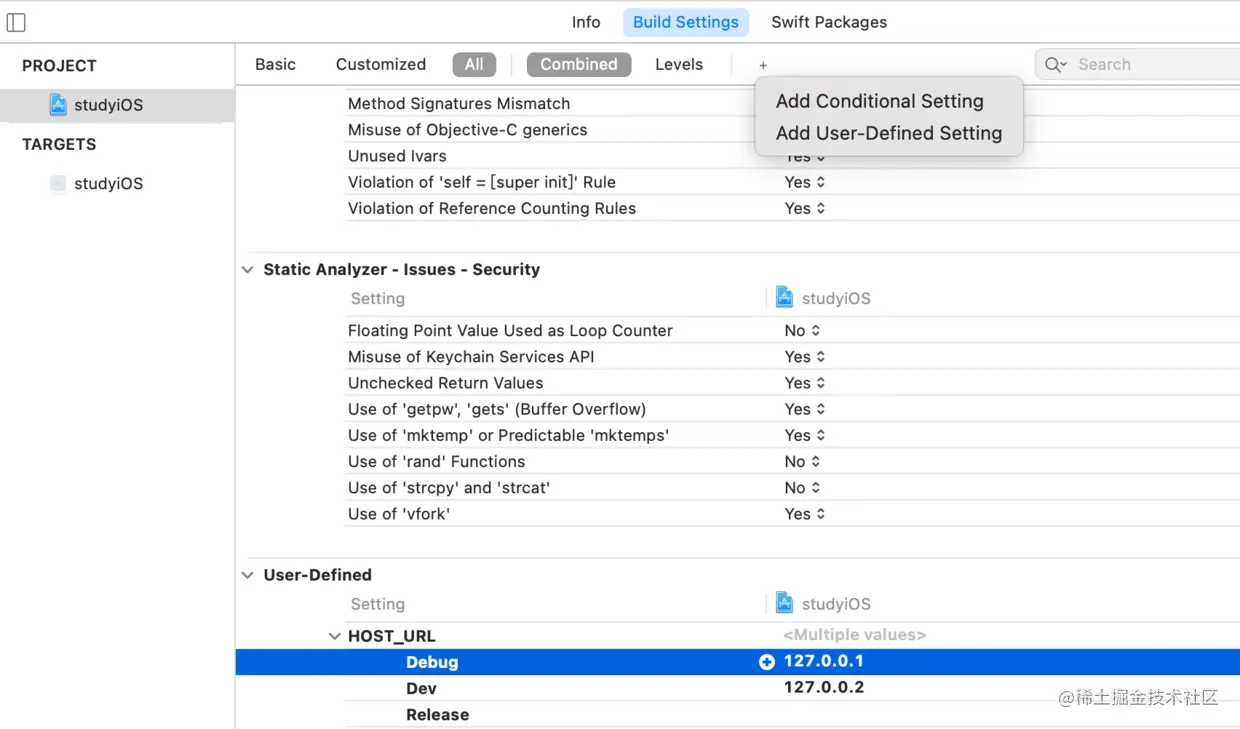Image resolution: width=1240 pixels, height=729 pixels.
Task: Switch to Combined view mode
Action: click(x=579, y=64)
